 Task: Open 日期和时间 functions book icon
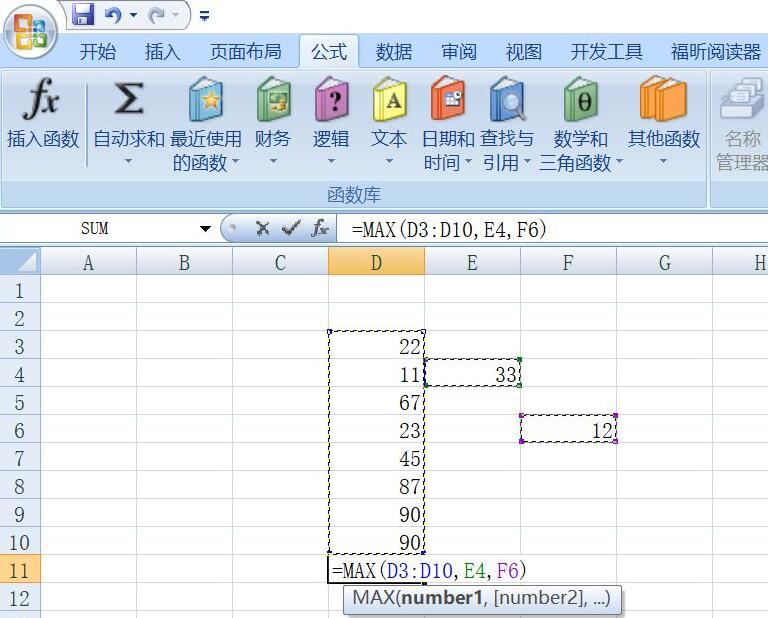point(448,99)
